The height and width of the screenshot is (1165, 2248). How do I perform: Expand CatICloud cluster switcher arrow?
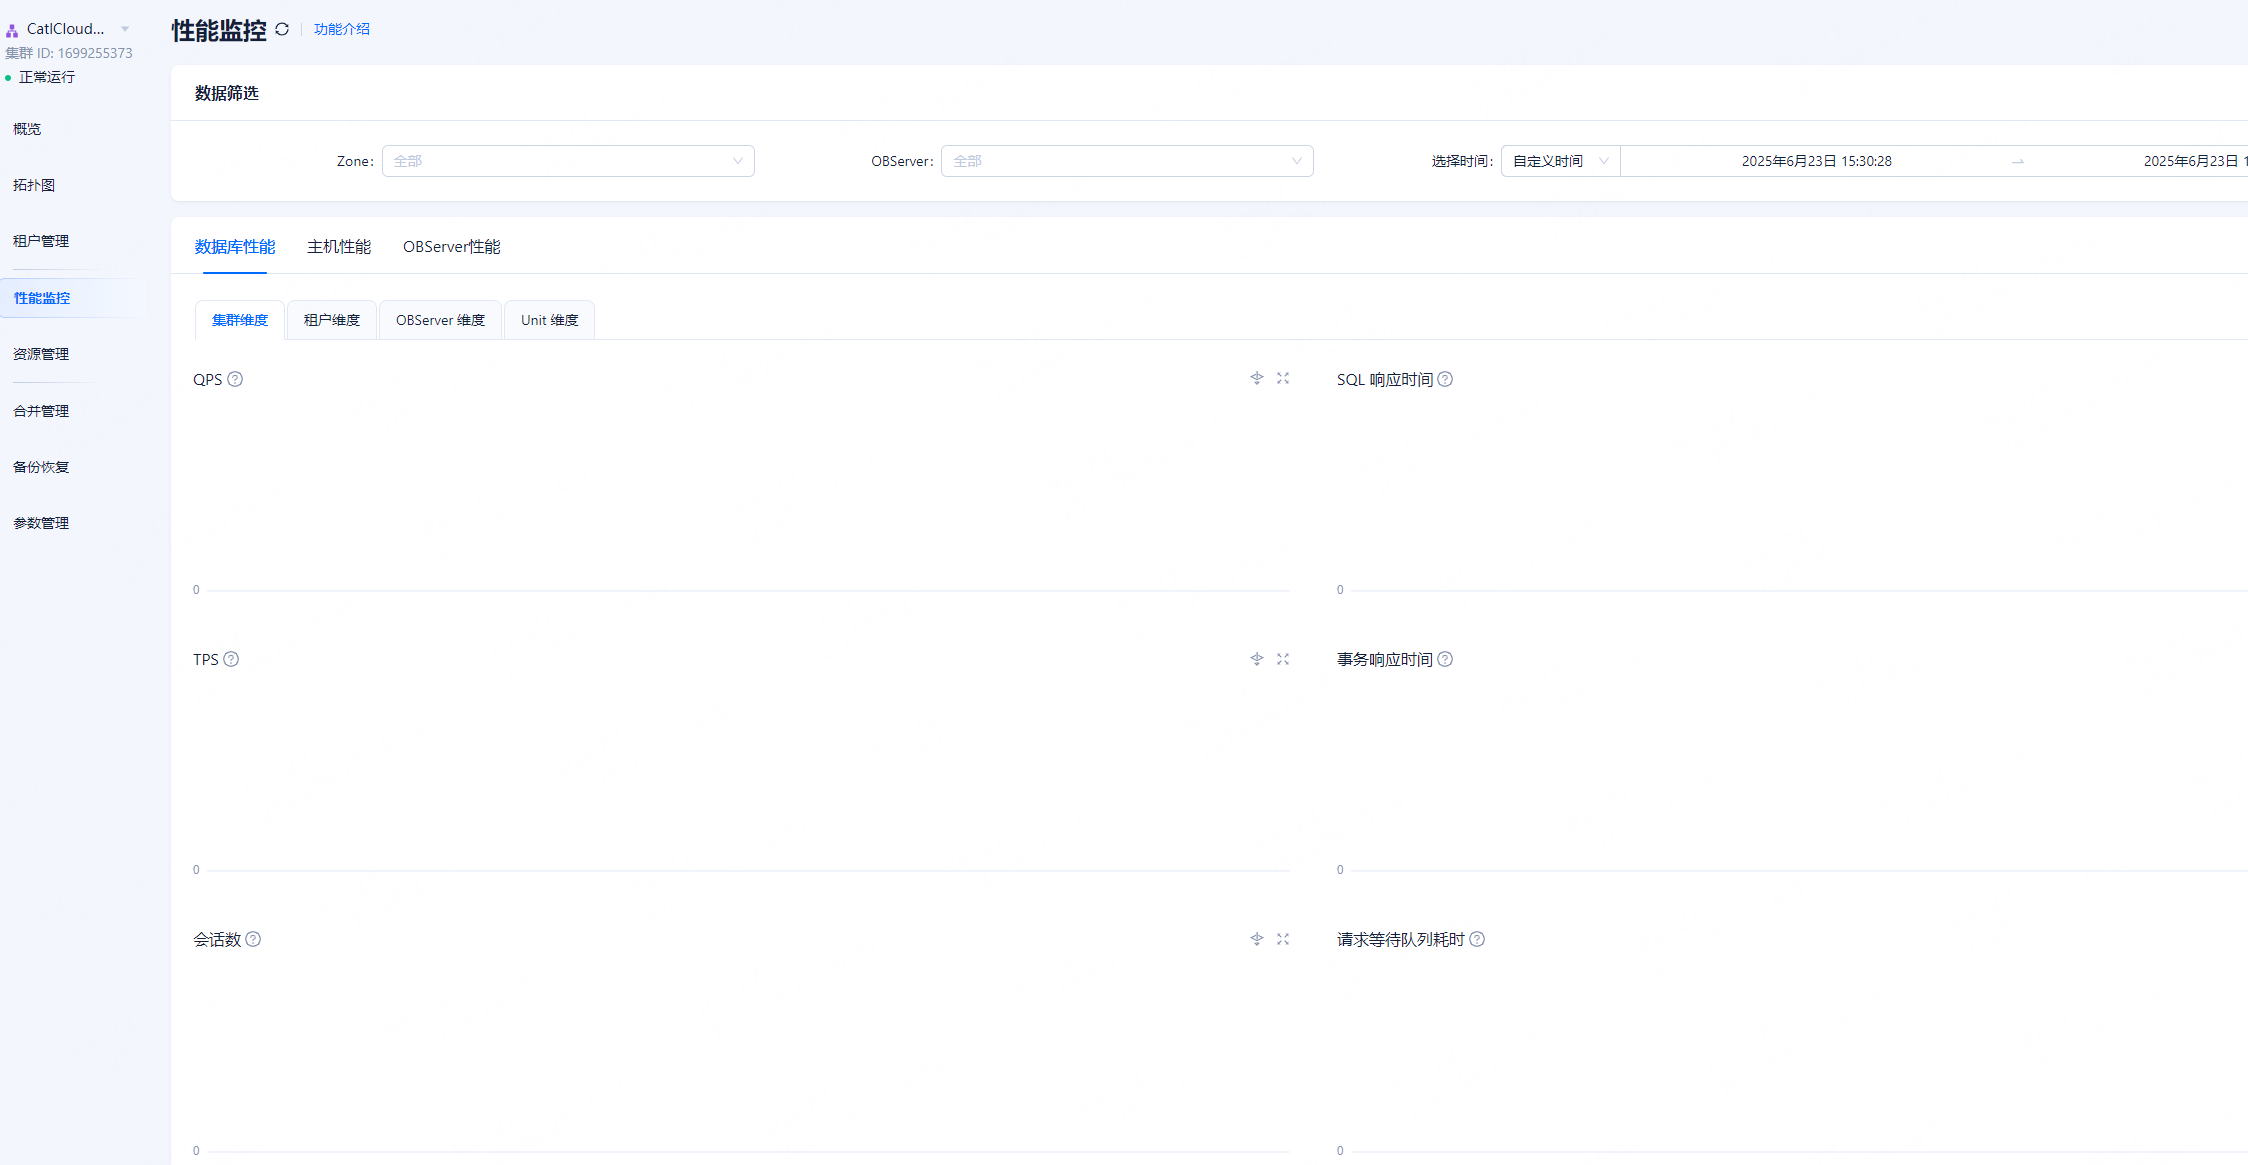click(125, 29)
